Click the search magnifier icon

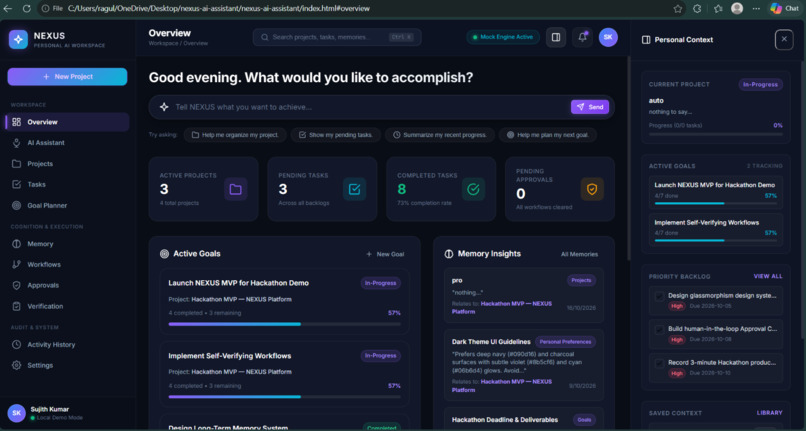tap(265, 37)
